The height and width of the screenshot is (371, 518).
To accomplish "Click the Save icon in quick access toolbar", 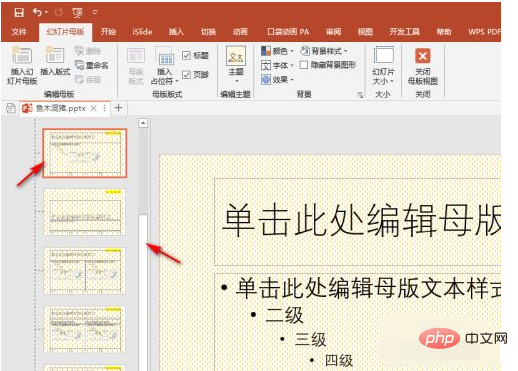I will (19, 12).
